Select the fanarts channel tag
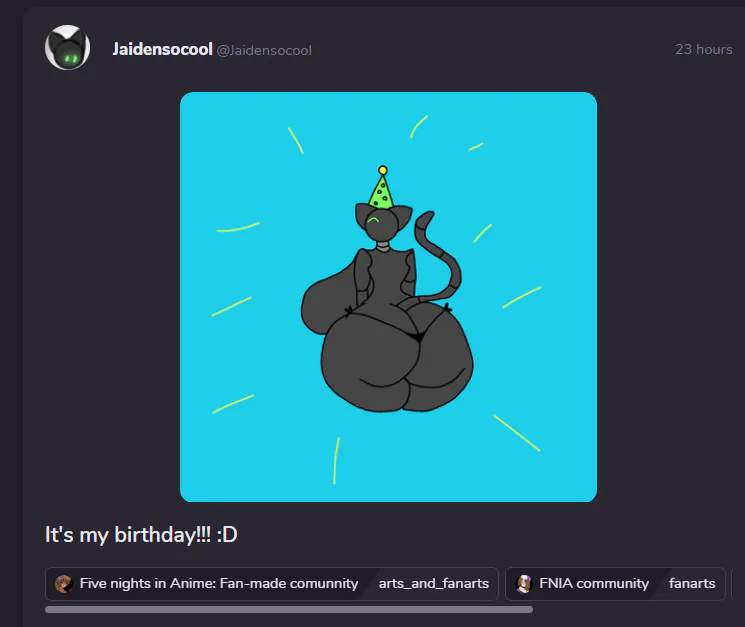This screenshot has width=745, height=627. [x=692, y=583]
